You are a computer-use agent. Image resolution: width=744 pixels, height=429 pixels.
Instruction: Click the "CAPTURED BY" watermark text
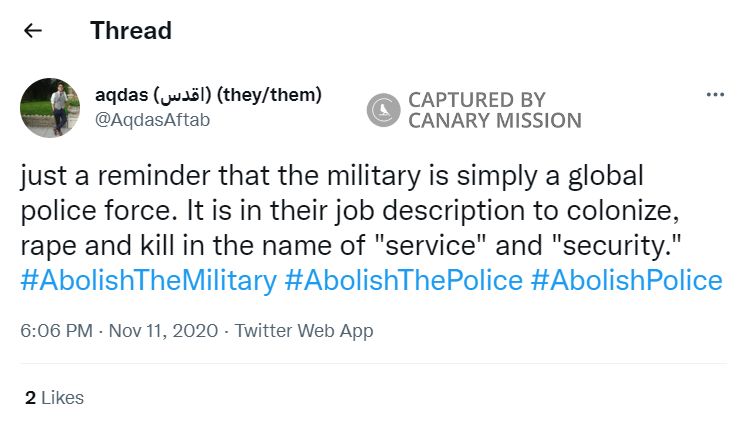(476, 100)
